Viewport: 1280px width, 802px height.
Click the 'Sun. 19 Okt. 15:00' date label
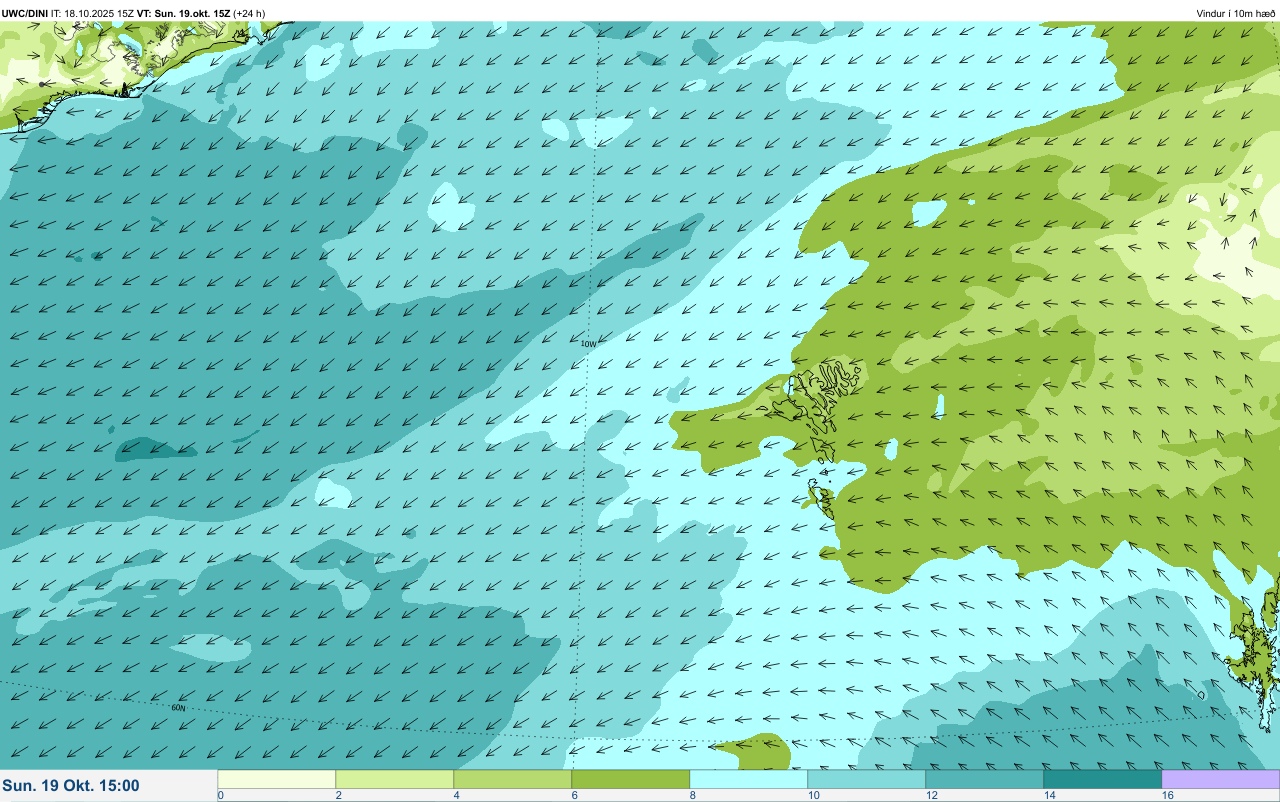[x=72, y=786]
